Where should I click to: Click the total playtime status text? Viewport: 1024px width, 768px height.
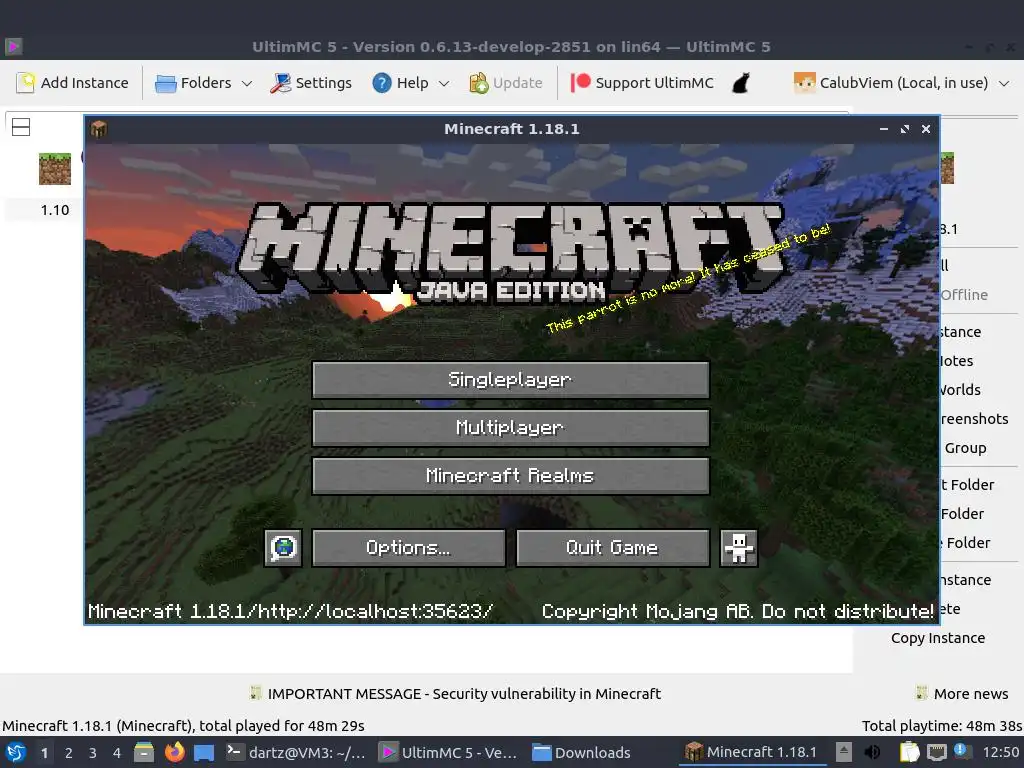pyautogui.click(x=941, y=726)
